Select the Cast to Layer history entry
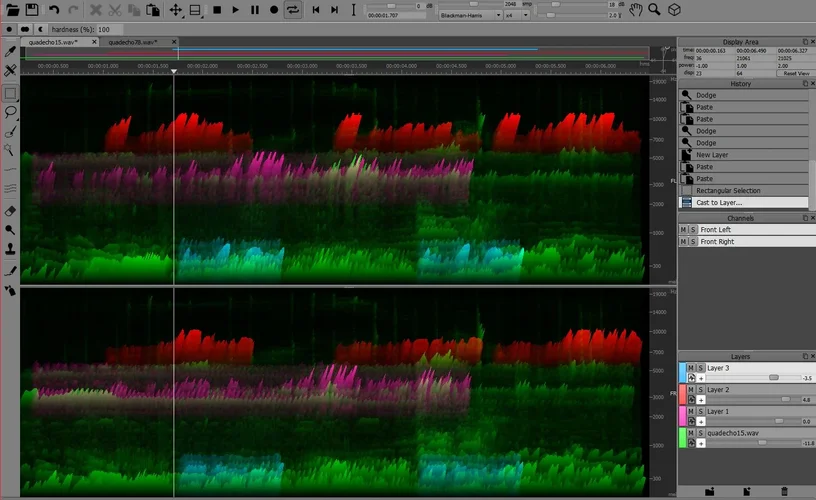The width and height of the screenshot is (816, 500). coord(719,203)
